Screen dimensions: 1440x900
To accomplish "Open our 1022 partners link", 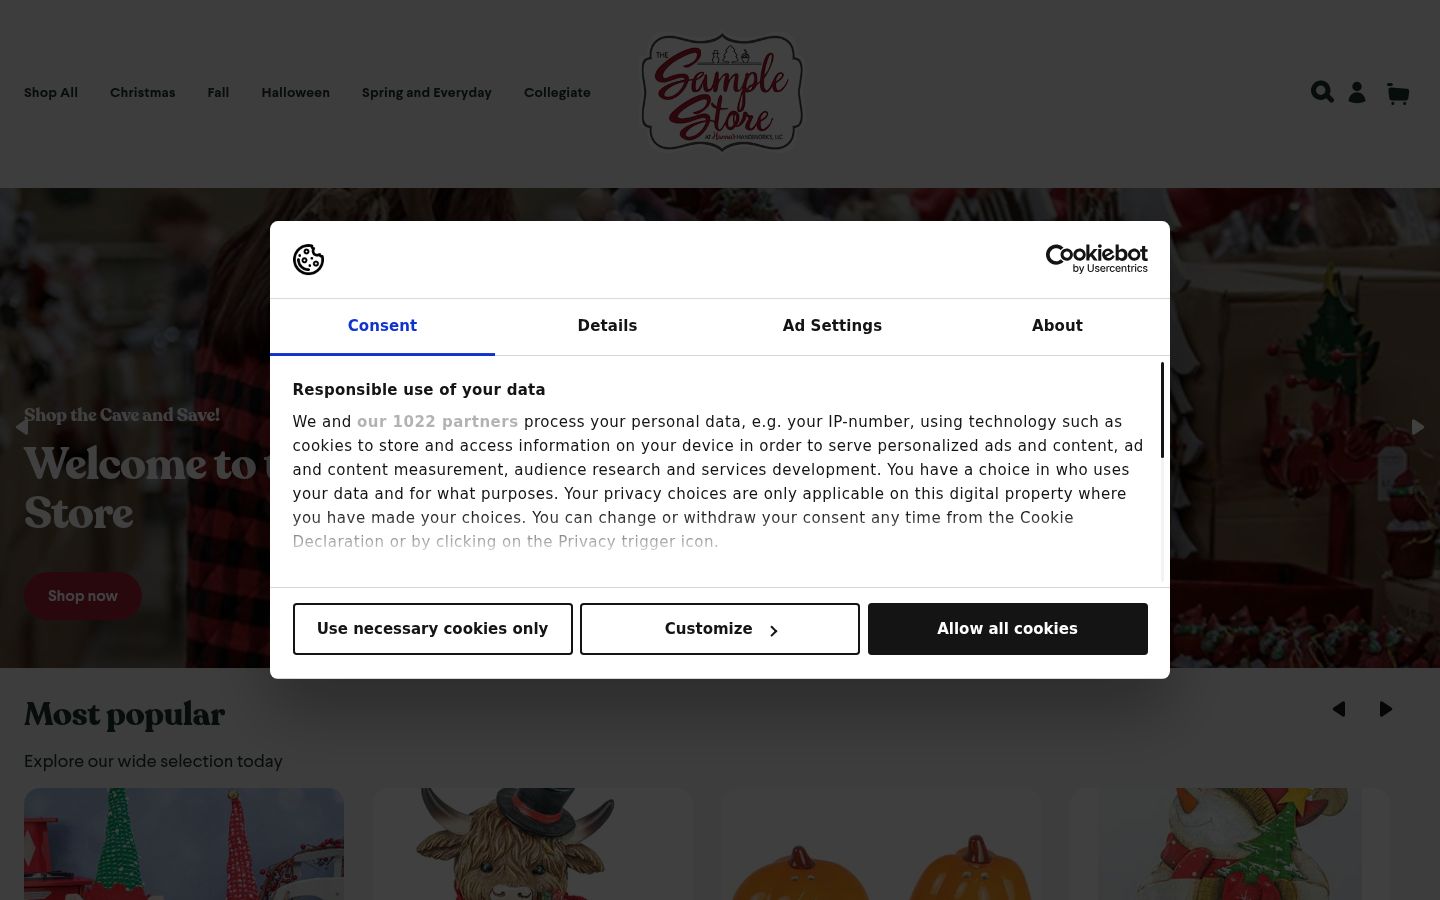I will click(437, 422).
